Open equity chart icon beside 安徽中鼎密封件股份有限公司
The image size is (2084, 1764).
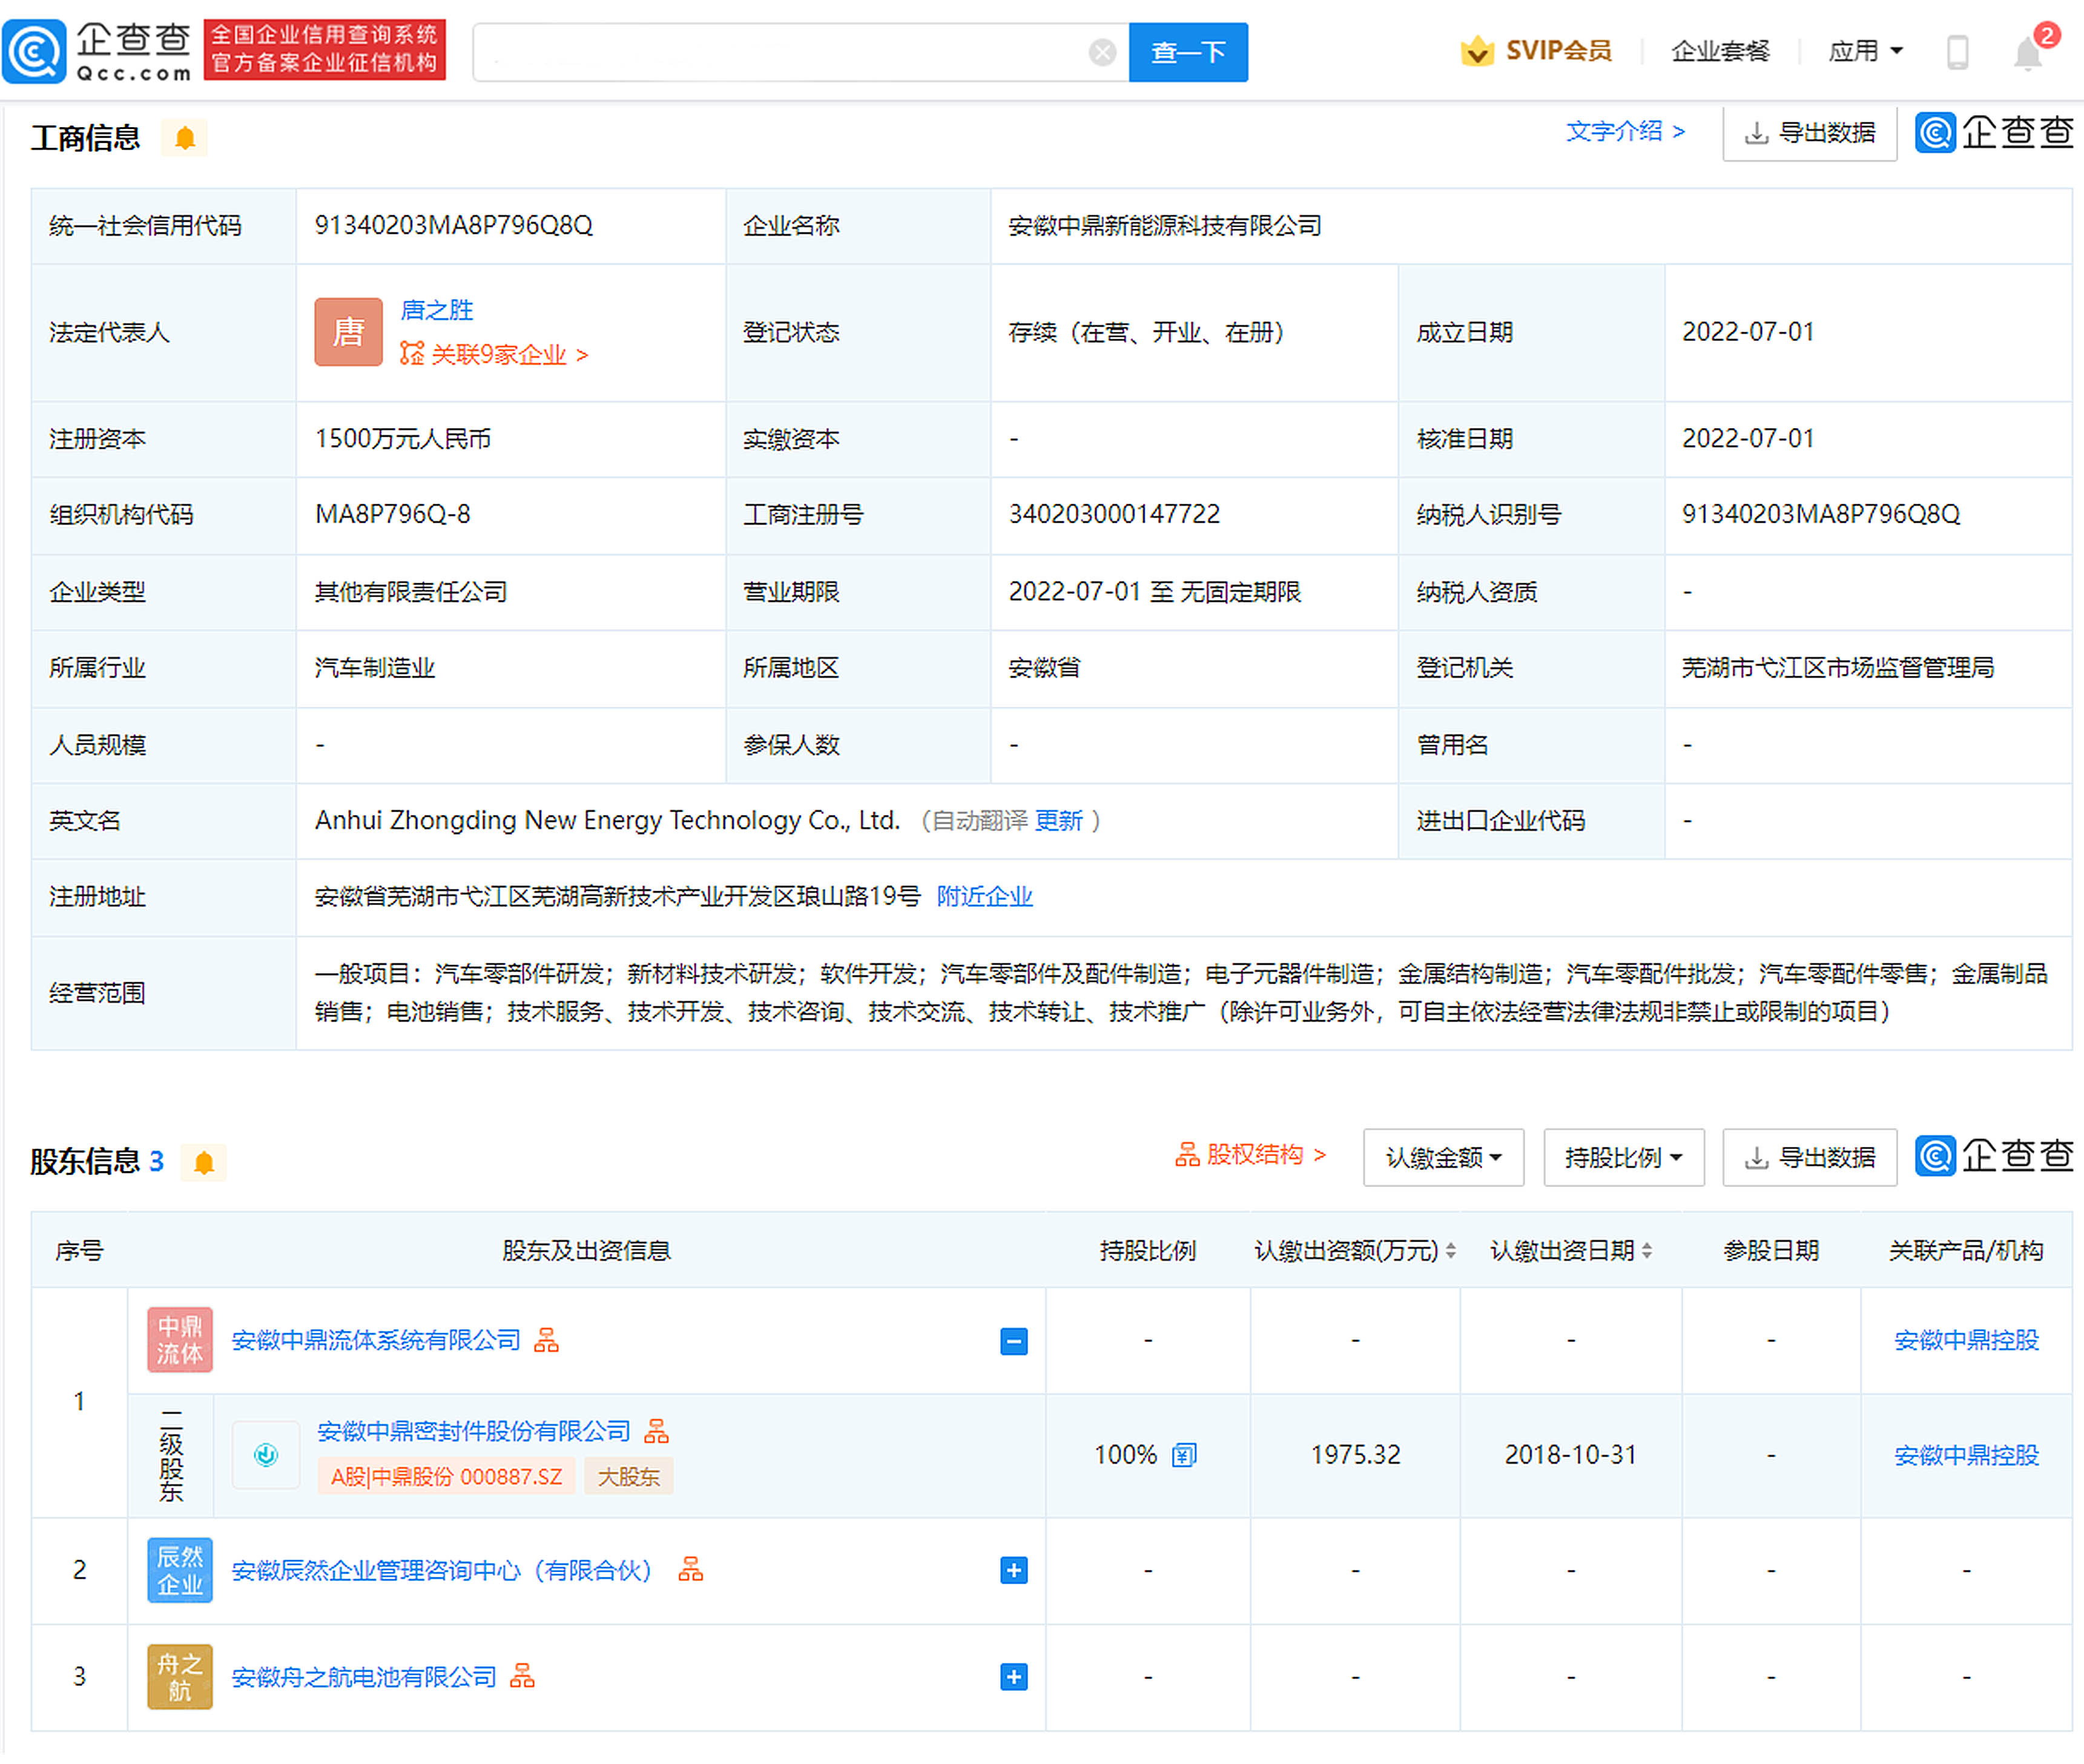656,1431
